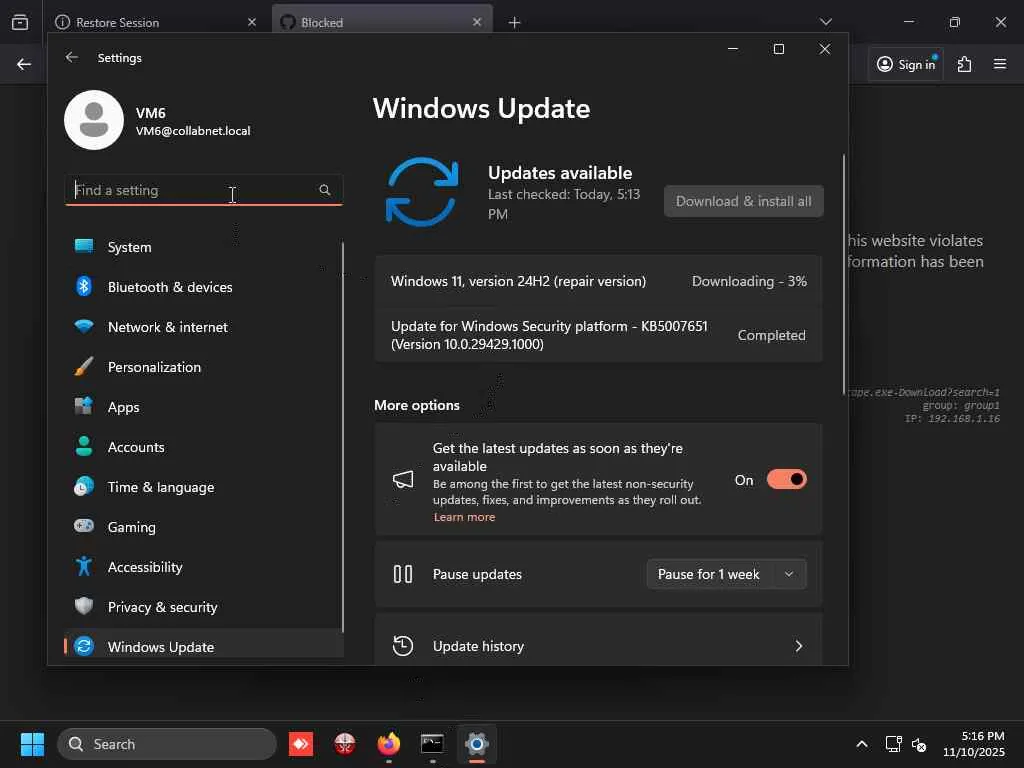This screenshot has height=768, width=1024.
Task: Click the VM6 profile avatar
Action: (94, 120)
